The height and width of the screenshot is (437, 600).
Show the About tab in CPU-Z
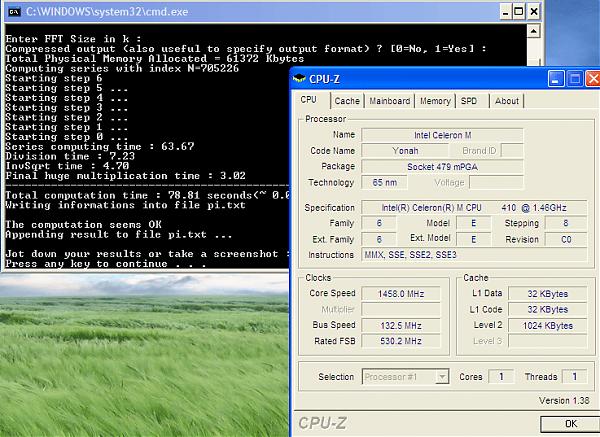(507, 101)
